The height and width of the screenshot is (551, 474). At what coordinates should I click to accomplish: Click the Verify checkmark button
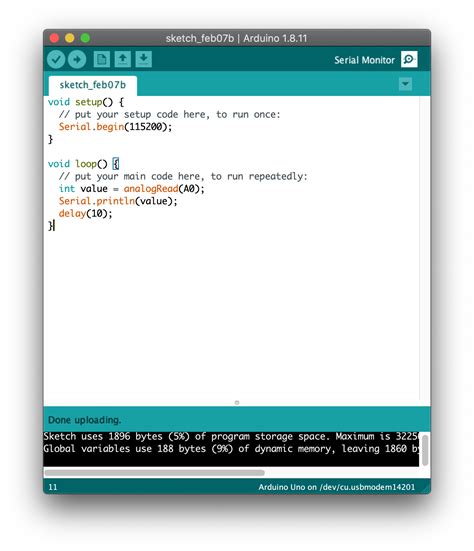(56, 59)
